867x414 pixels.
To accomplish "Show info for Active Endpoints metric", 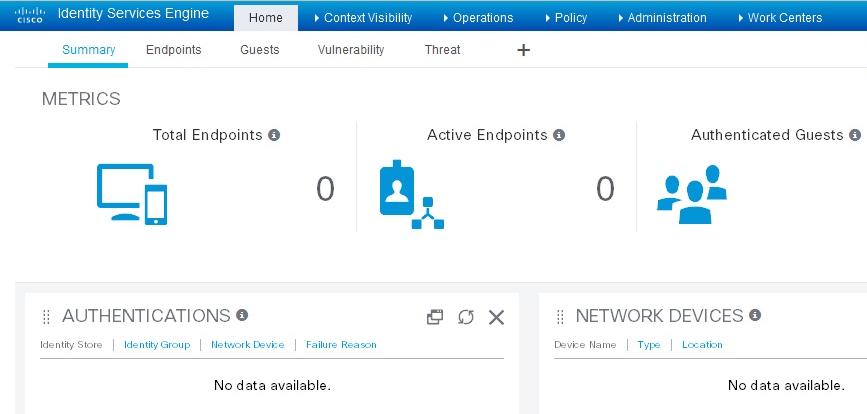I will 559,135.
